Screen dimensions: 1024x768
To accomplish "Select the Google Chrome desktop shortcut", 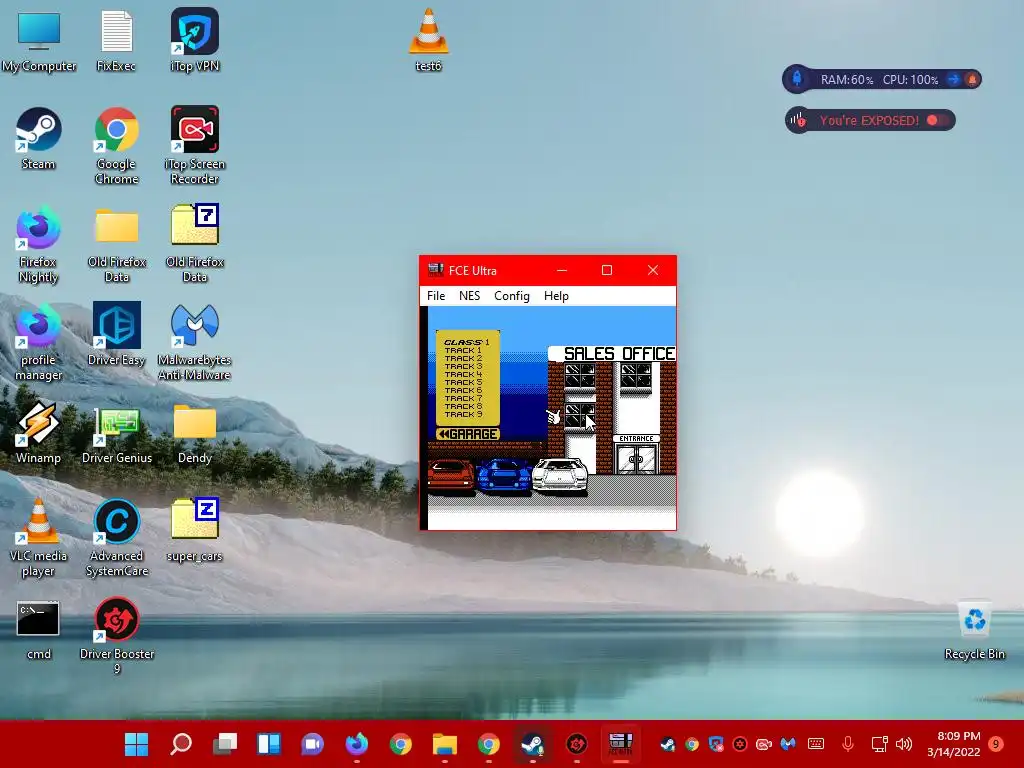I will (x=116, y=146).
